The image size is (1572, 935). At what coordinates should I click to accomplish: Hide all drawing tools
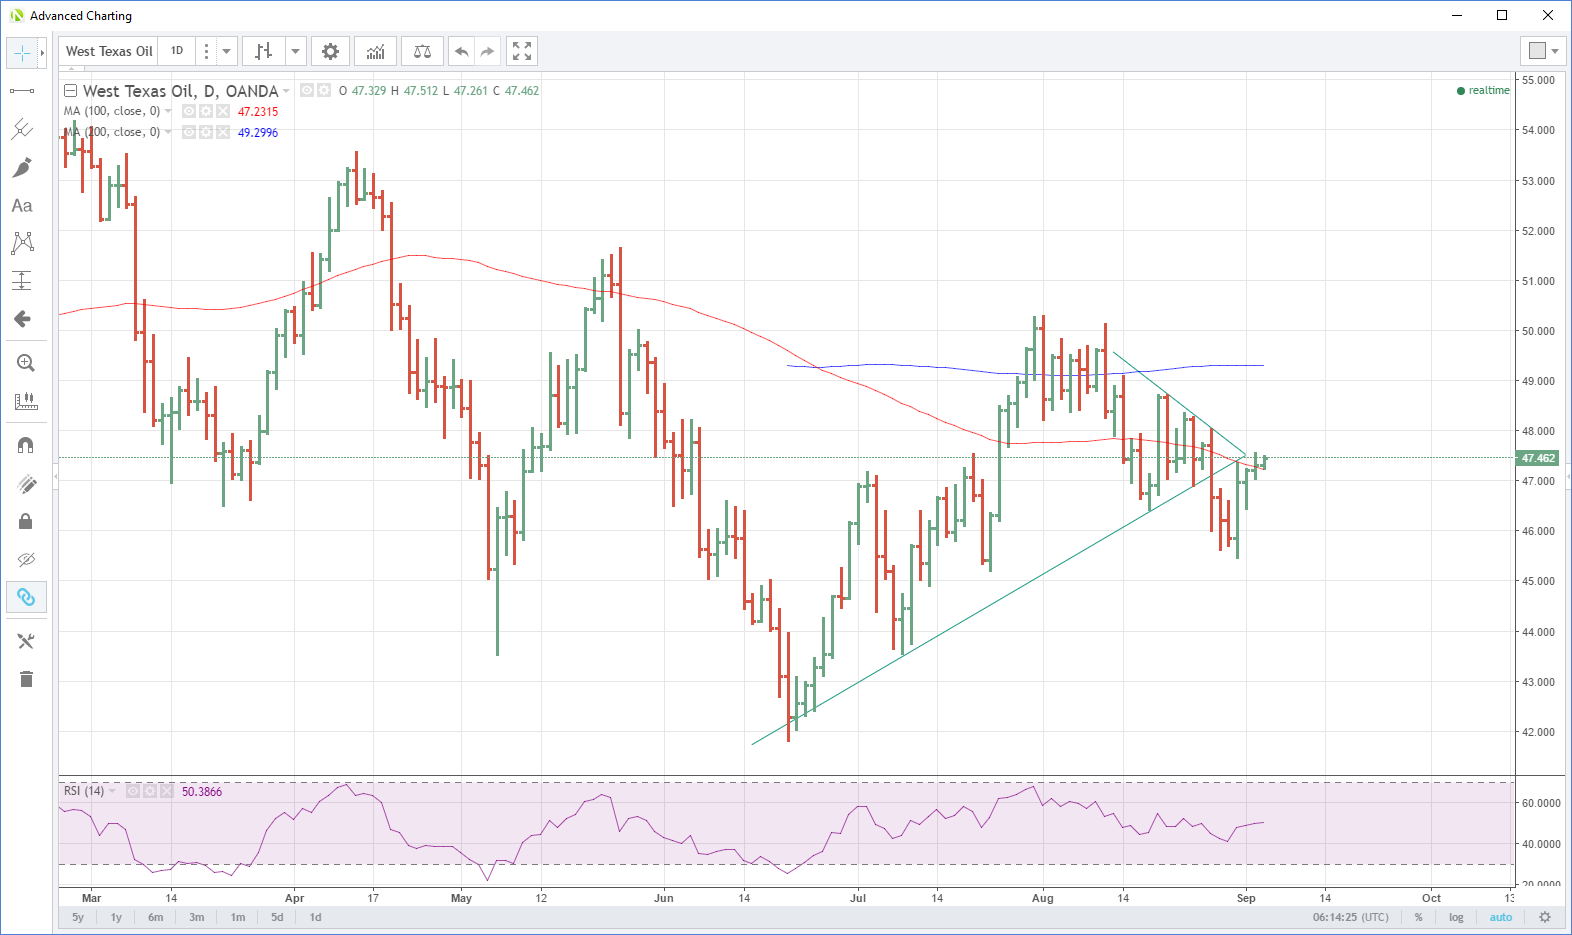click(x=26, y=559)
